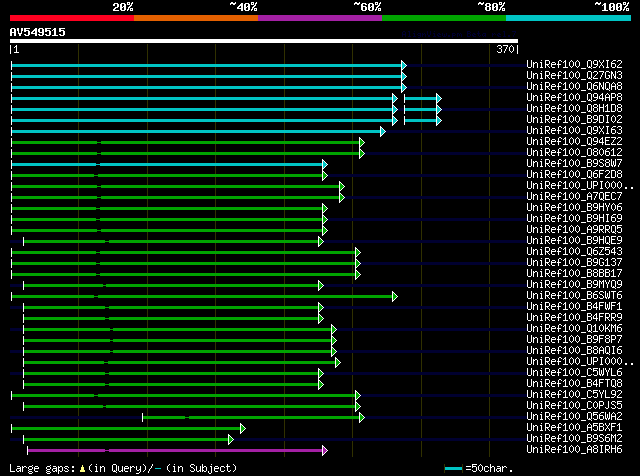Image resolution: width=640 pixels, height=476 pixels.
Task: Select label UniRef100_B9HY06
Action: (574, 207)
